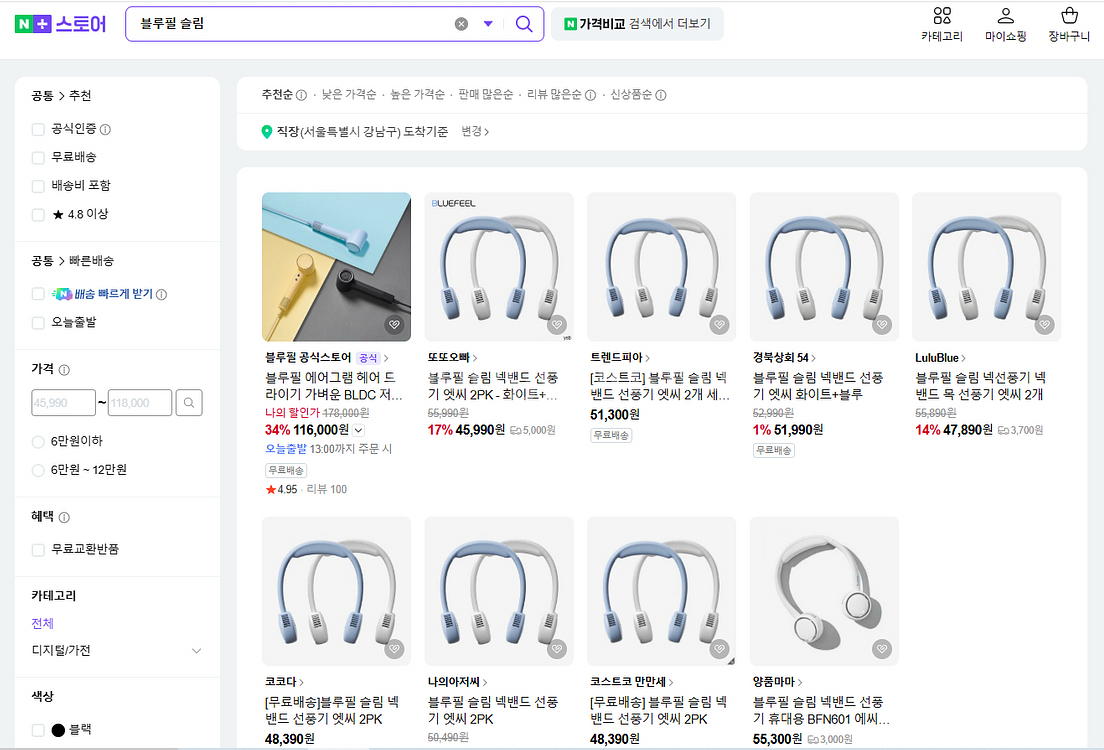Viewport: 1104px width, 750px height.
Task: Open the LuluBlue store link
Action: pyautogui.click(x=941, y=358)
